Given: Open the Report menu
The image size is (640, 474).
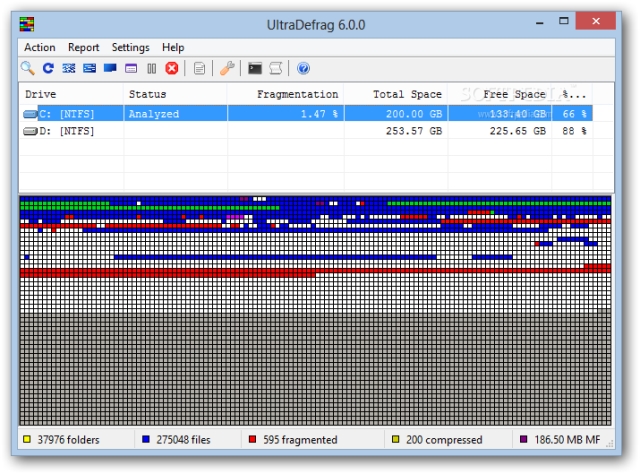Looking at the screenshot, I should [83, 47].
